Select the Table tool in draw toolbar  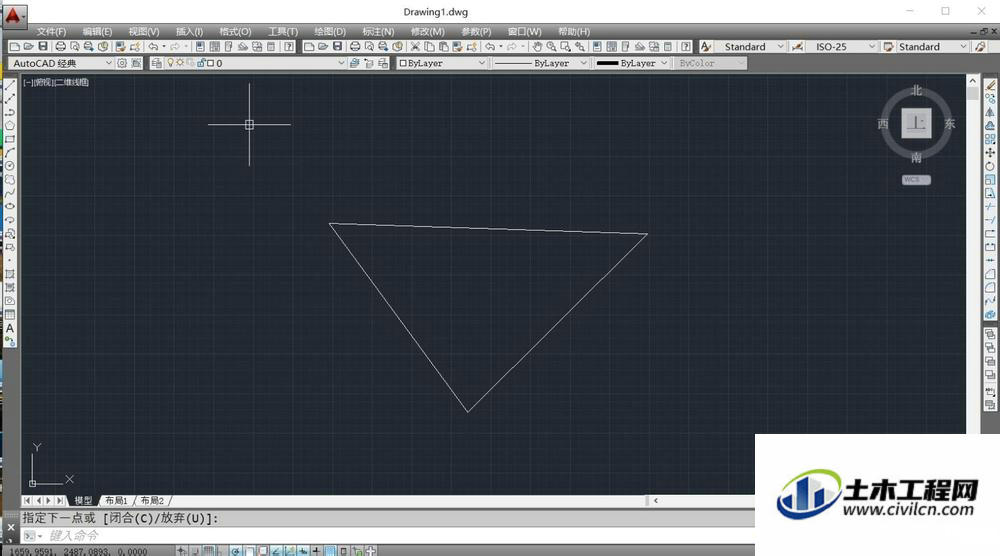pyautogui.click(x=10, y=314)
